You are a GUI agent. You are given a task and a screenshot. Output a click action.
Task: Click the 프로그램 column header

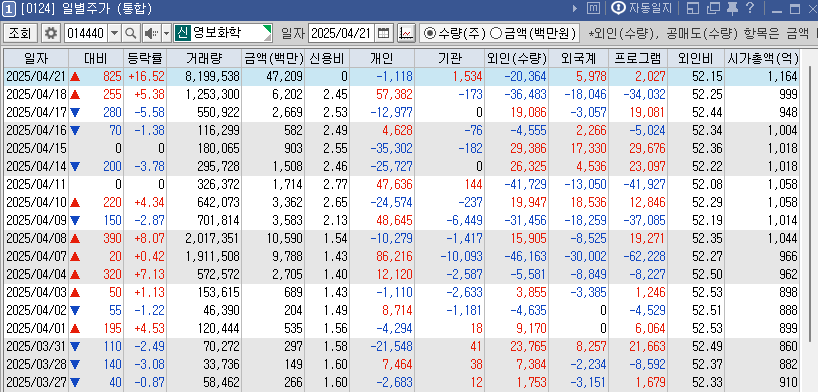click(x=637, y=58)
